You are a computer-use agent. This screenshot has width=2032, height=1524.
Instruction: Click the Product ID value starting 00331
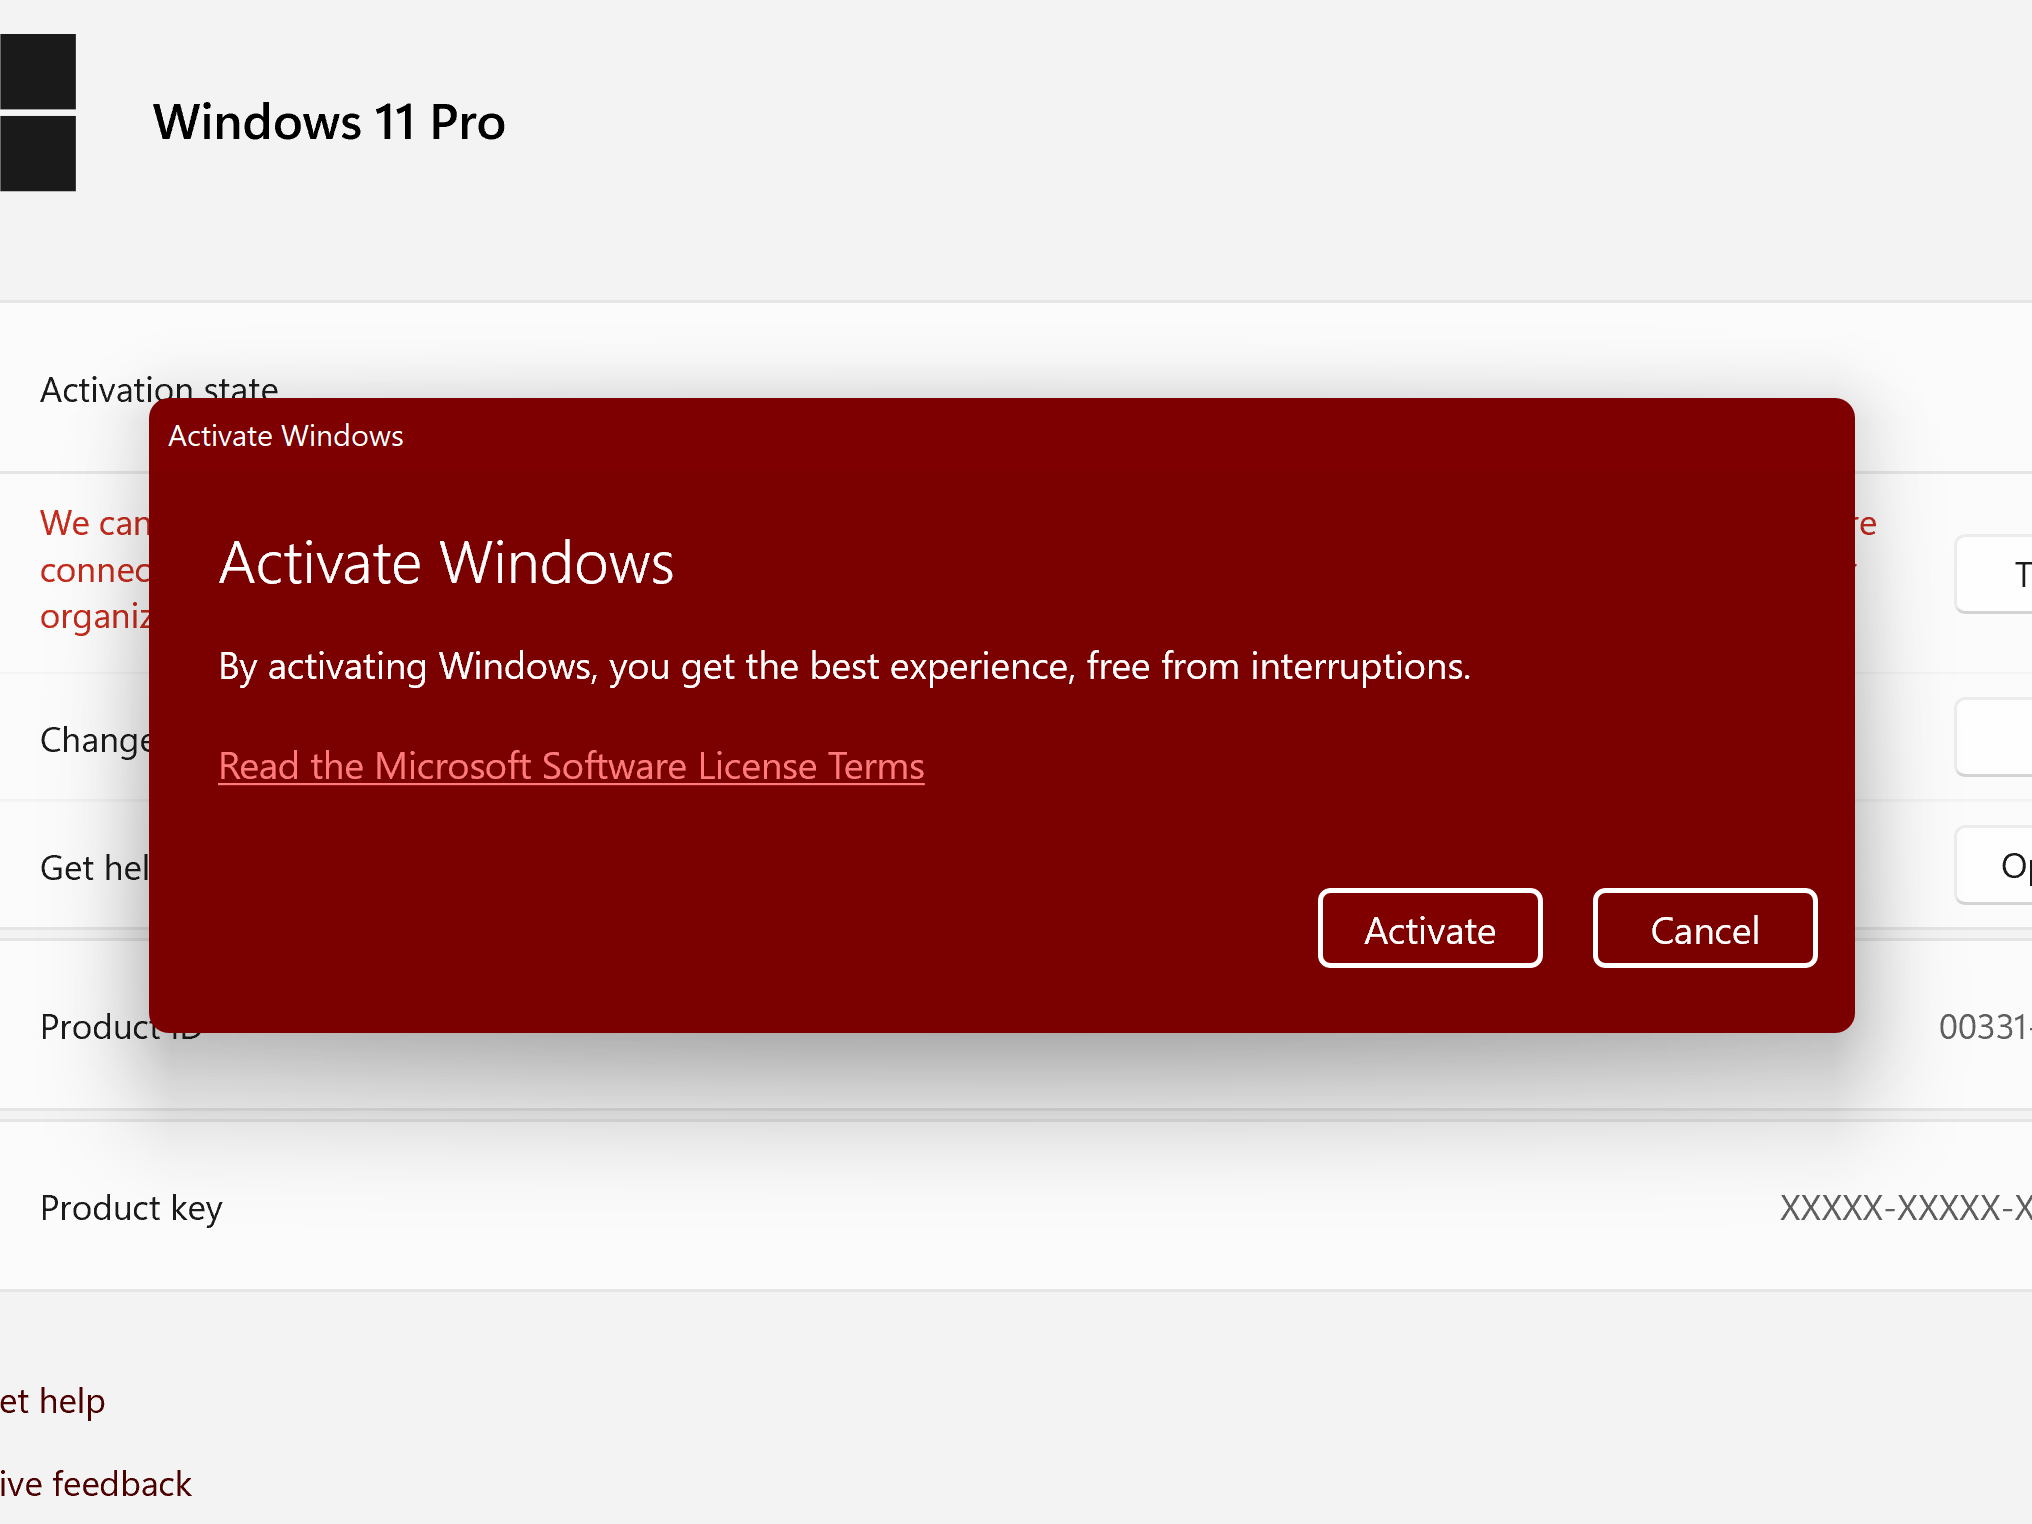pyautogui.click(x=1984, y=1026)
